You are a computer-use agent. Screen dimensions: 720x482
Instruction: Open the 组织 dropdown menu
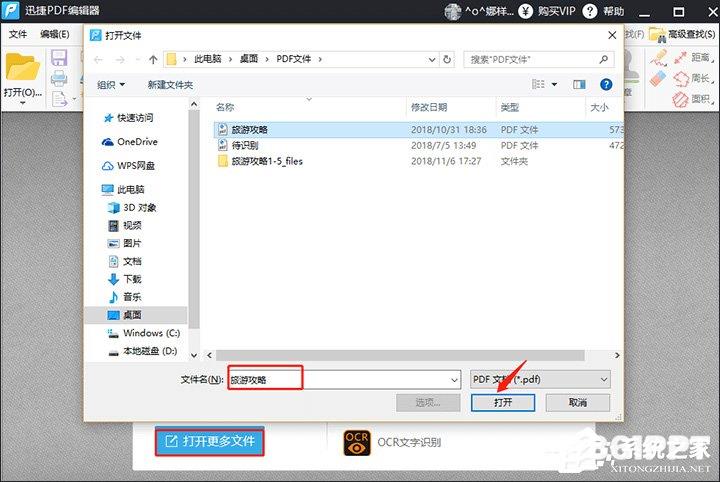111,85
